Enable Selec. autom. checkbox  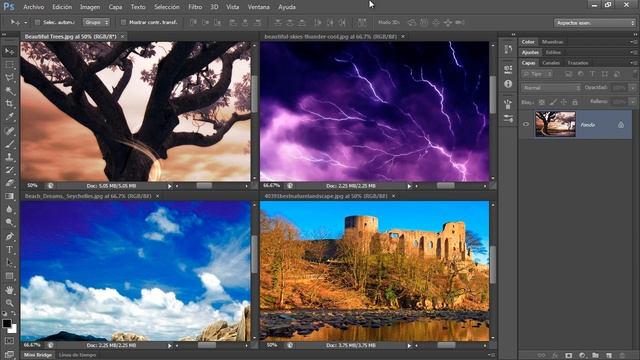(x=37, y=22)
